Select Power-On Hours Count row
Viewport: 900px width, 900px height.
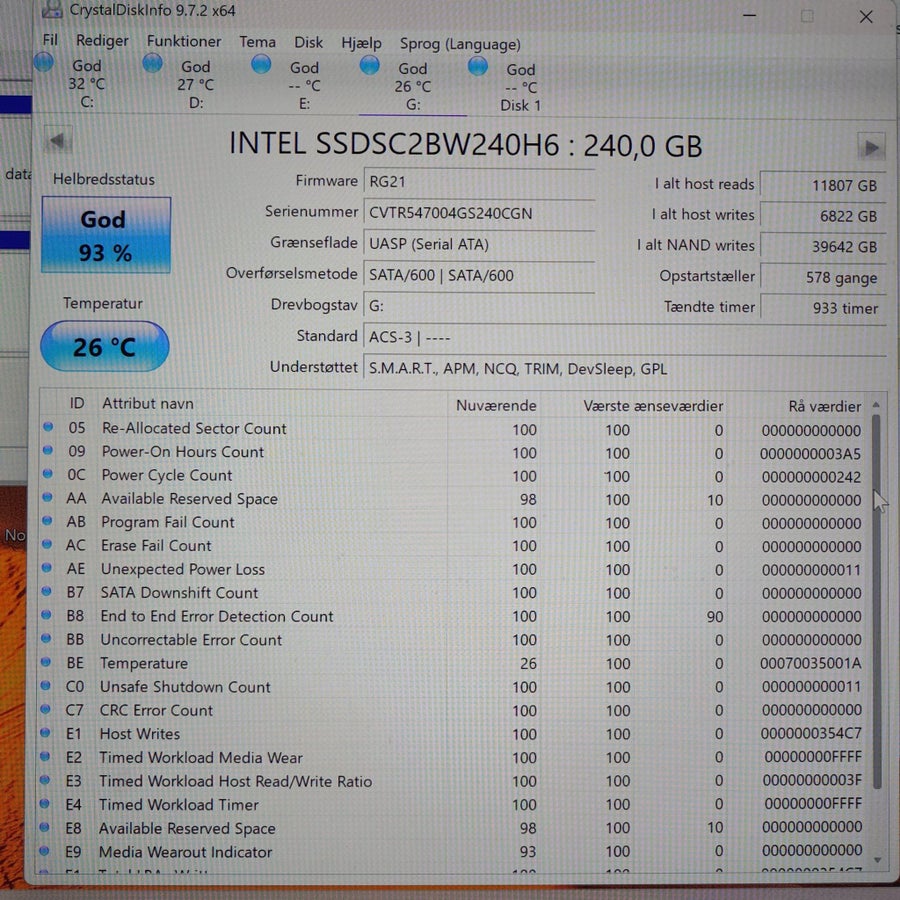[x=453, y=453]
